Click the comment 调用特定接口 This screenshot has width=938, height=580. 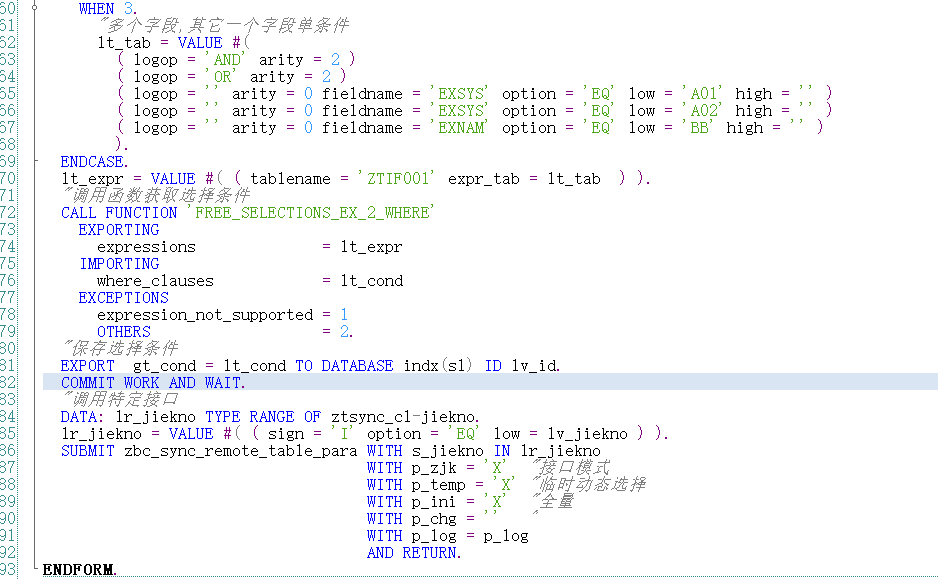(x=120, y=399)
